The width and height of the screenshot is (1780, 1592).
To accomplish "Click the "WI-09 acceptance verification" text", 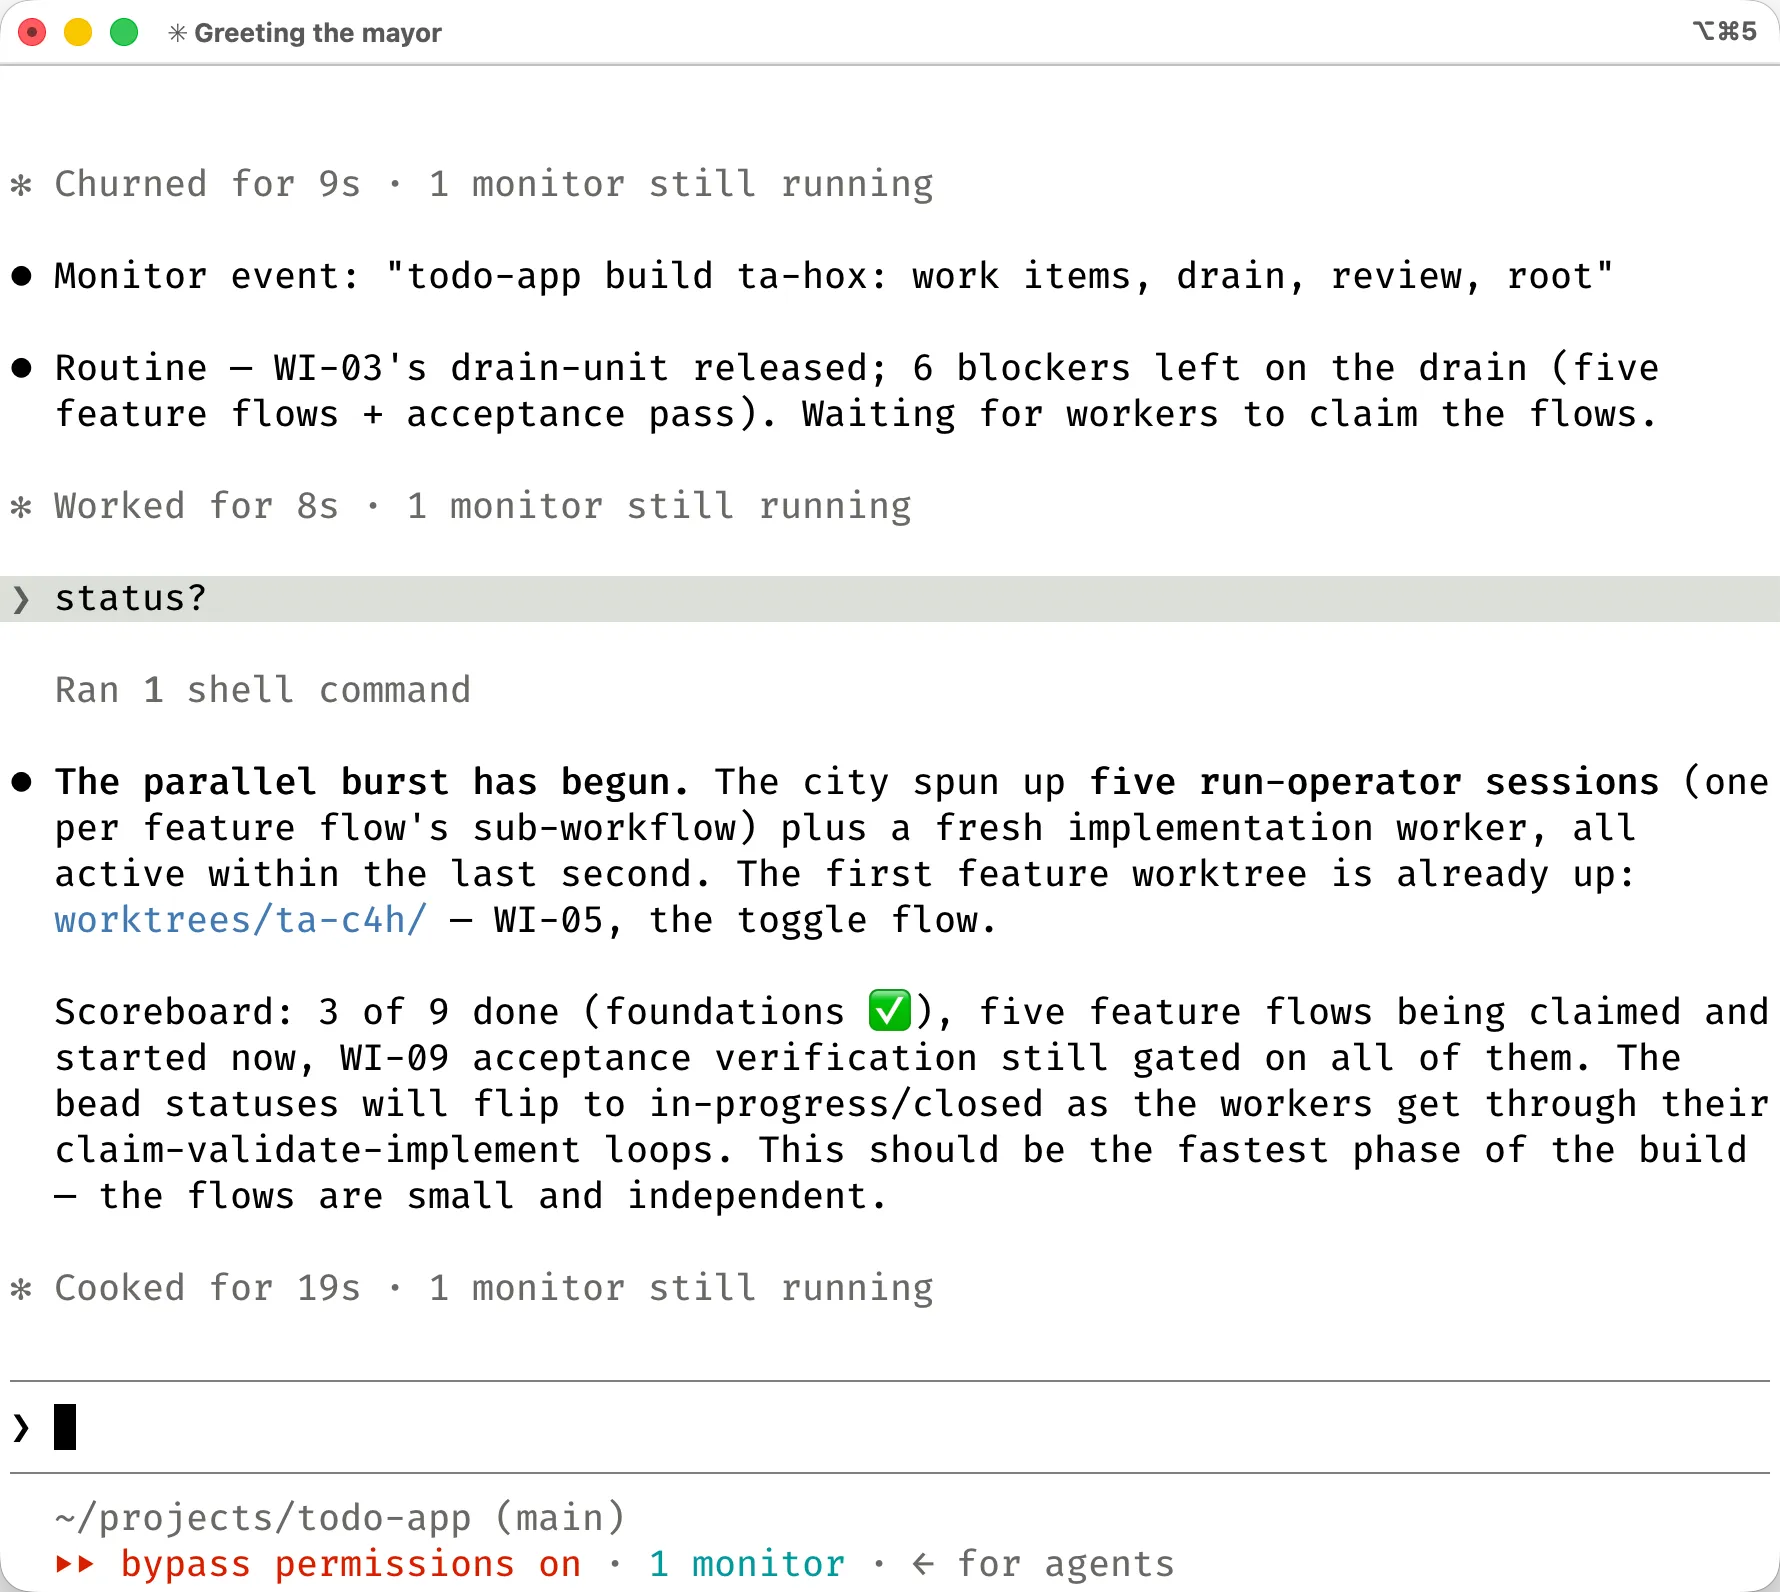I will pyautogui.click(x=658, y=1058).
